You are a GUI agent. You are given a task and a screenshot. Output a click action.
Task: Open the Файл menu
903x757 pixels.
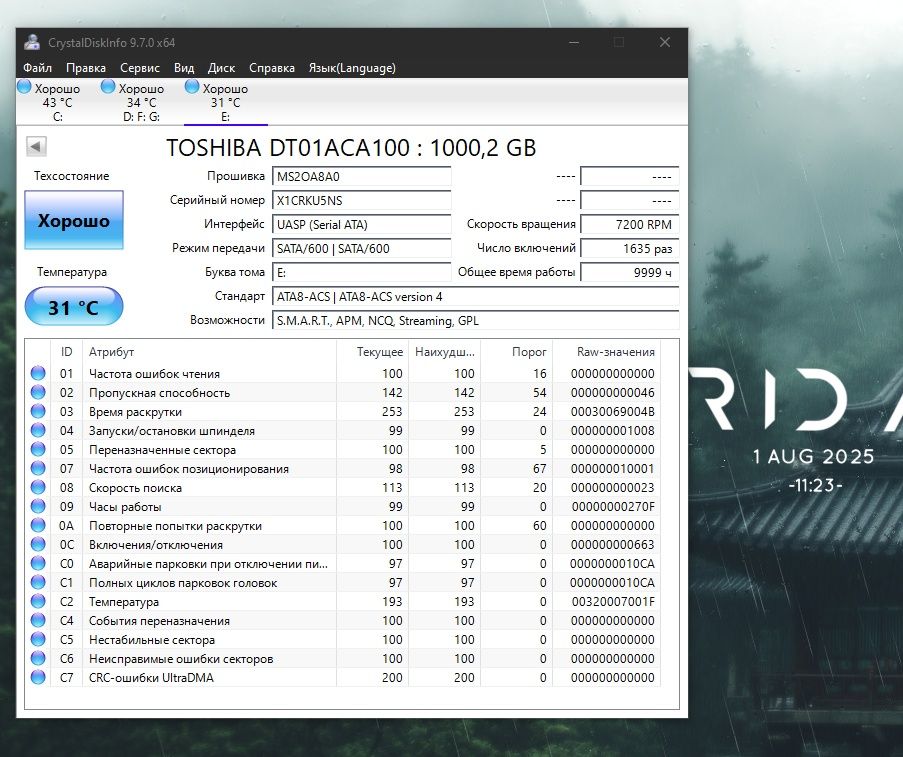coord(37,68)
